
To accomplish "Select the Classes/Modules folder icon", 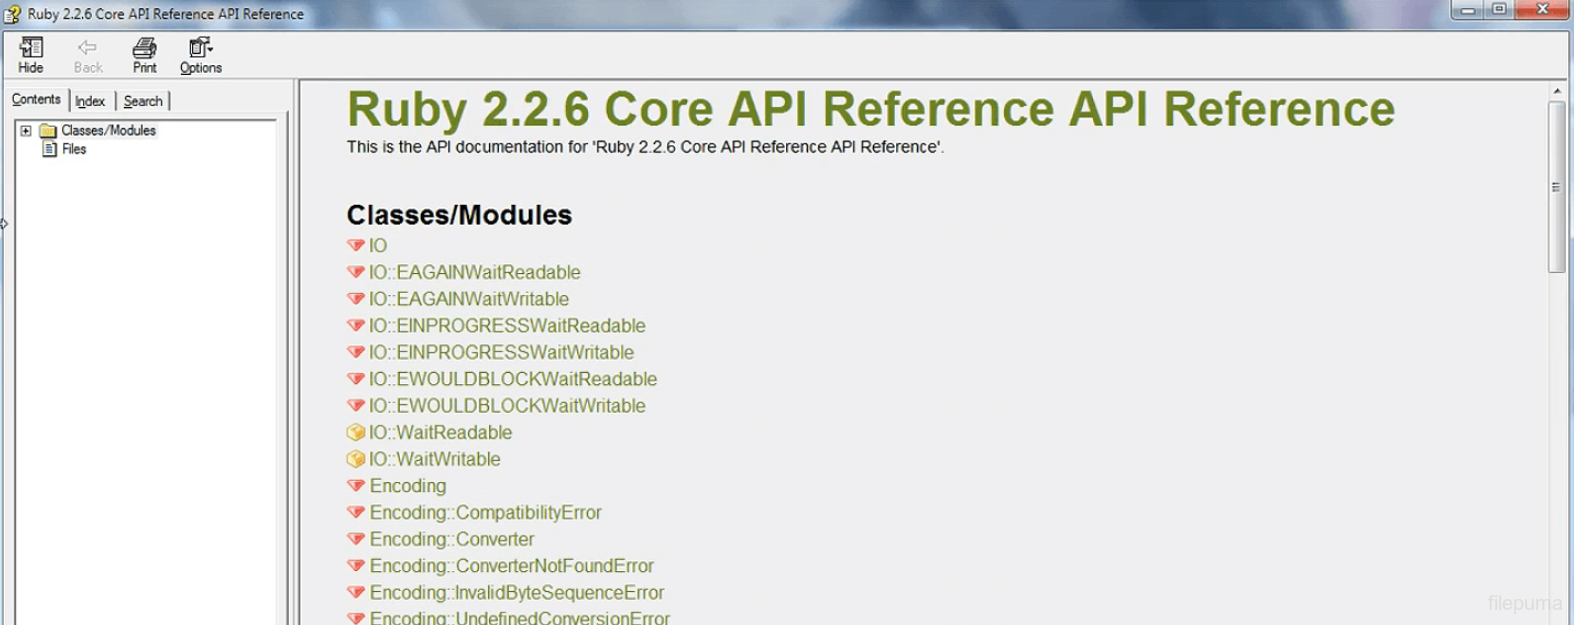I will click(47, 131).
